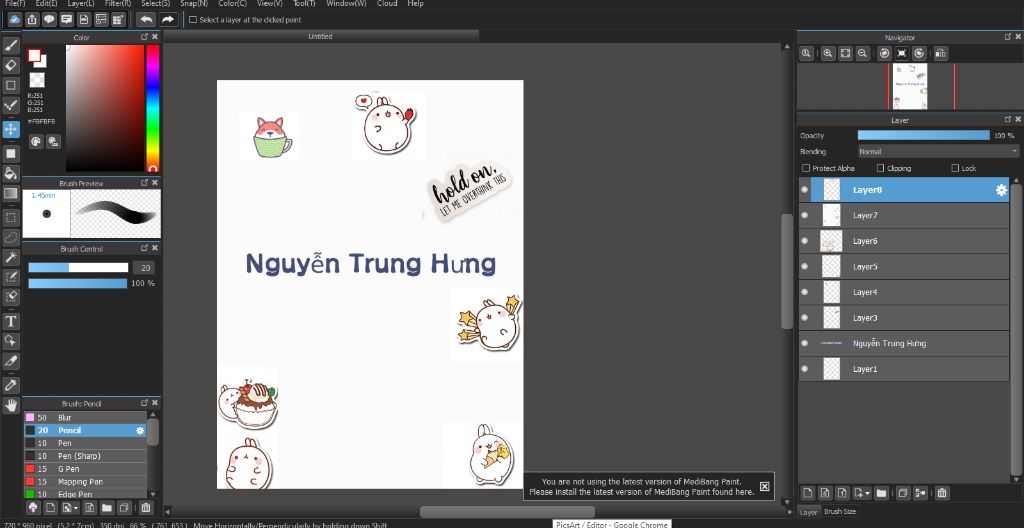The image size is (1024, 528).
Task: Rotate canvas left in Navigator
Action: (884, 54)
